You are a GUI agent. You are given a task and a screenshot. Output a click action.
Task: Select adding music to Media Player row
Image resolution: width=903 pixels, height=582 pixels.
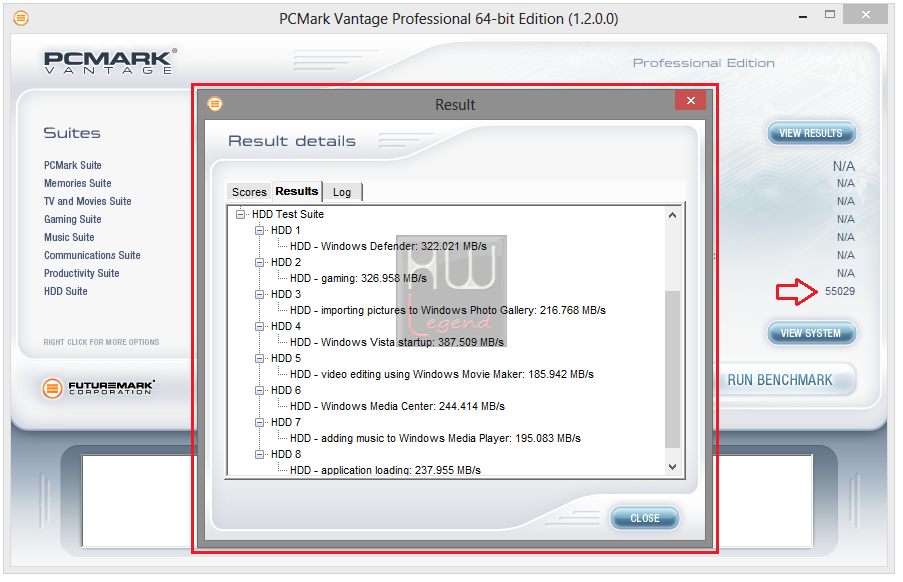(435, 438)
